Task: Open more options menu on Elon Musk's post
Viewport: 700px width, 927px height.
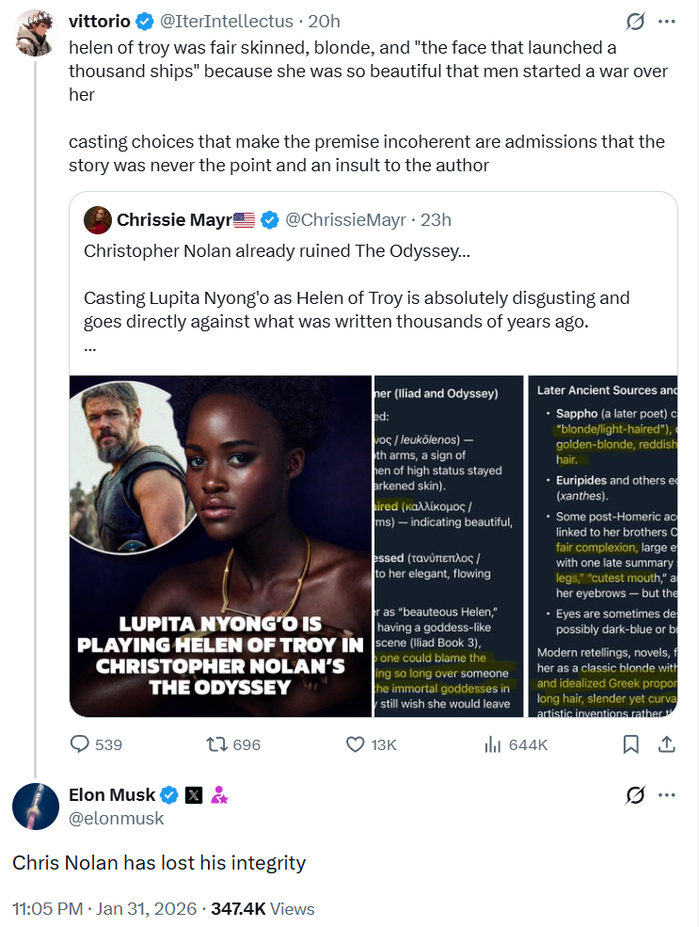Action: click(667, 795)
